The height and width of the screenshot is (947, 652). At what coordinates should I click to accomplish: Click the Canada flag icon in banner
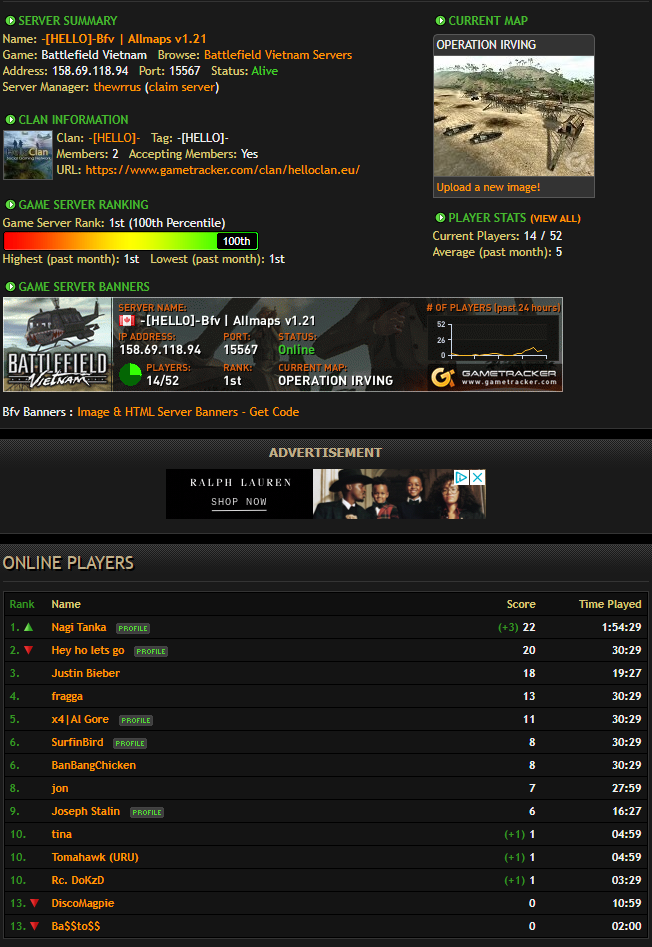(x=127, y=321)
